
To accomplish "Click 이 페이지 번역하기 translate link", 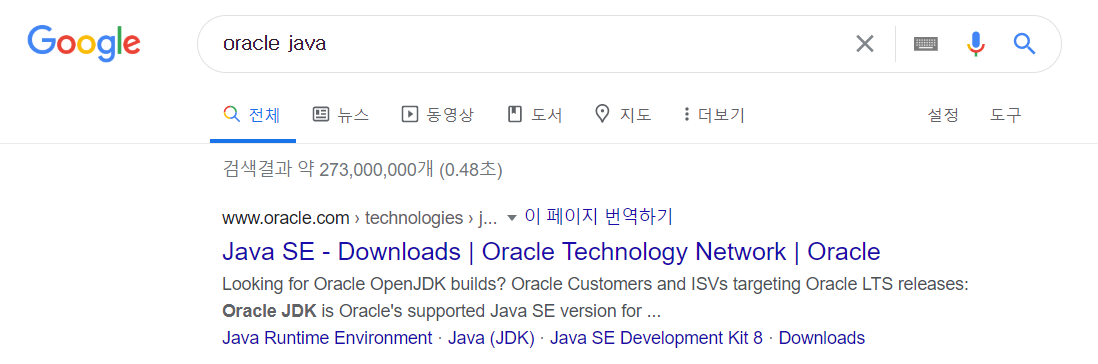I will [599, 217].
